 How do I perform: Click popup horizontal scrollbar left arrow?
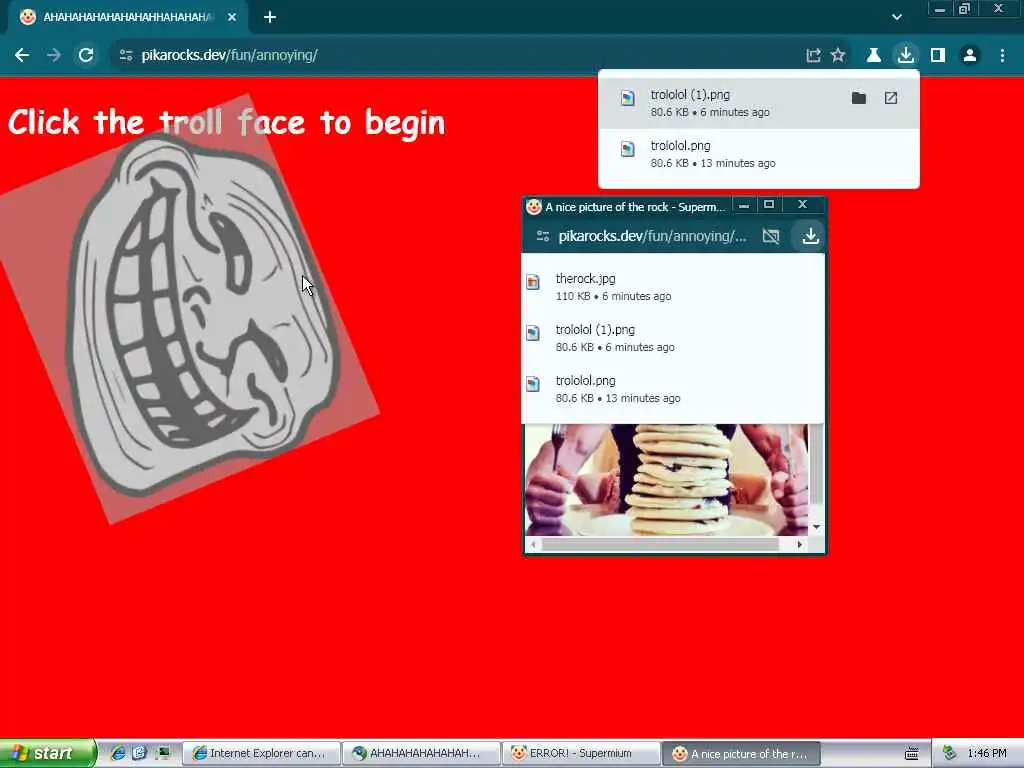pos(534,544)
